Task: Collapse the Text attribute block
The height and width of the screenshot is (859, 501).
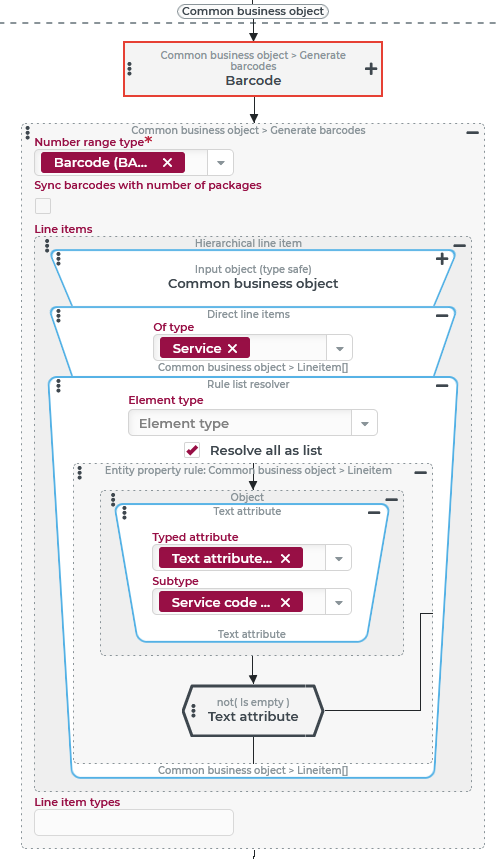Action: 374,513
